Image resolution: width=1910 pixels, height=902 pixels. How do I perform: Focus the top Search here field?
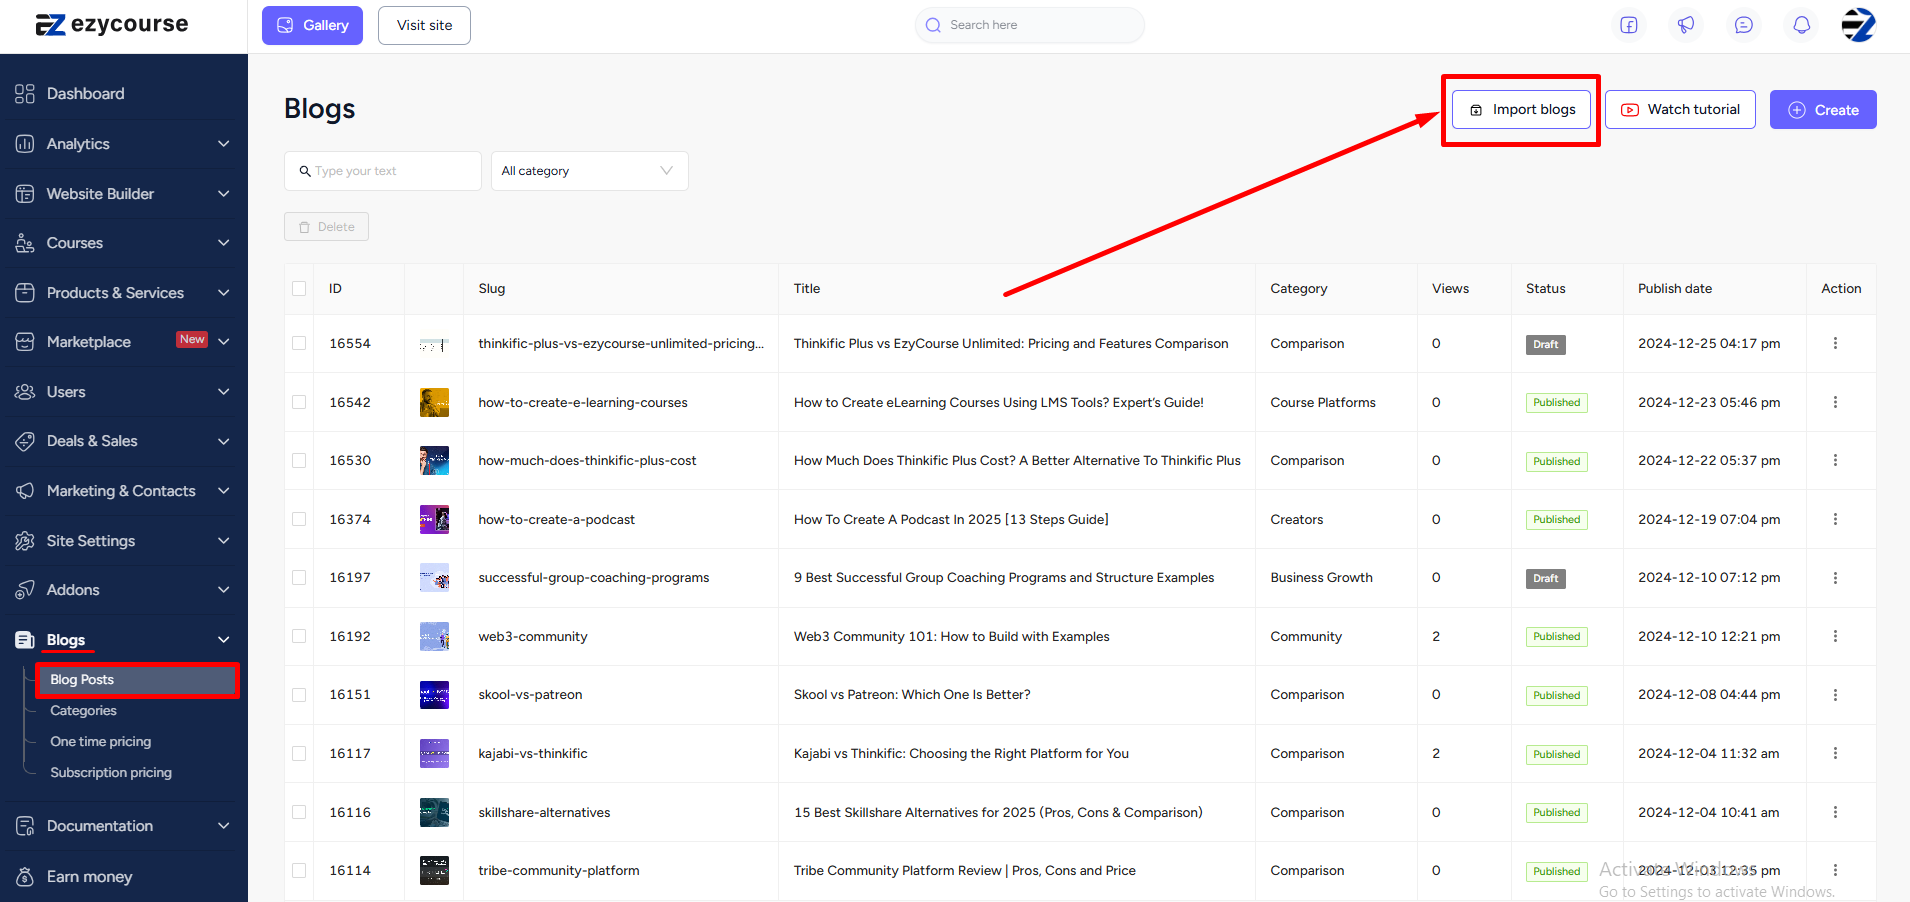click(1029, 25)
